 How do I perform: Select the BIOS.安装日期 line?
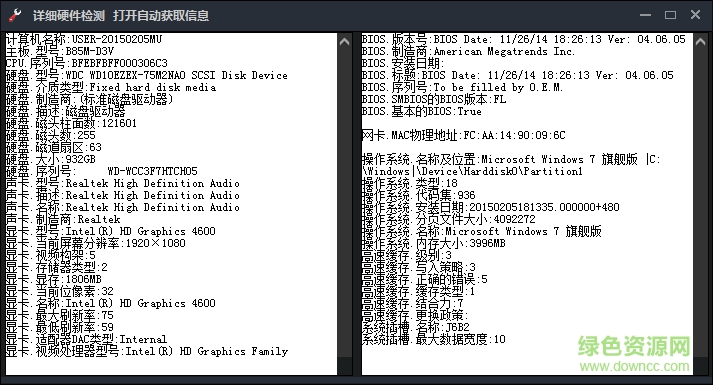[403, 63]
